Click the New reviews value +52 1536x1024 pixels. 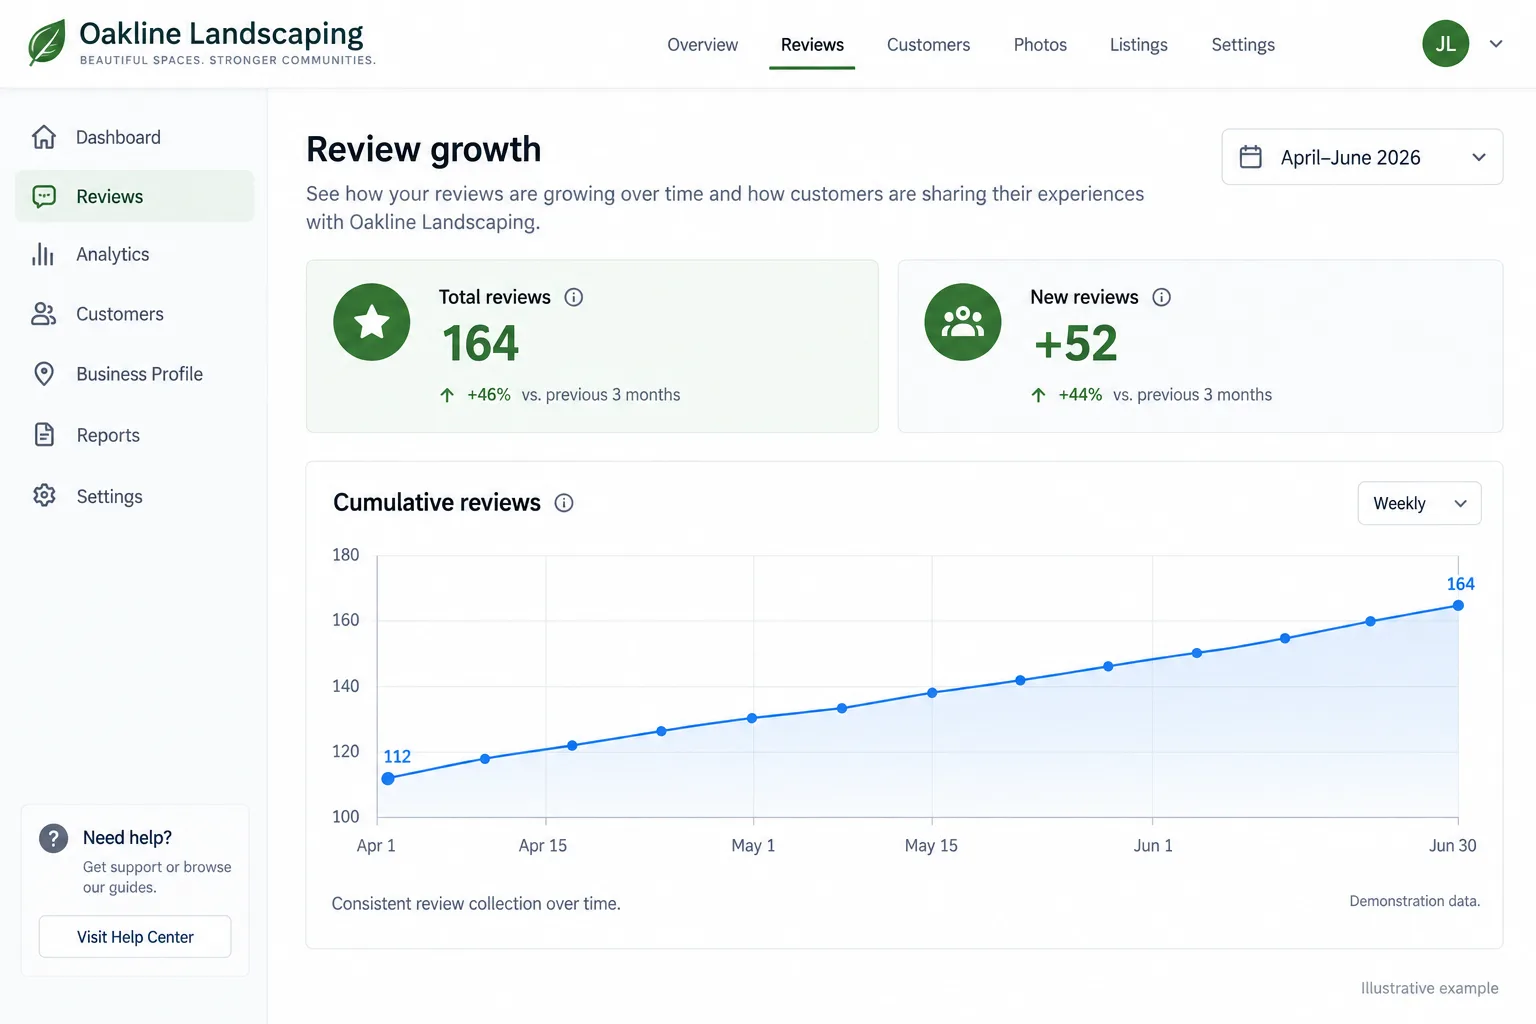1076,344
